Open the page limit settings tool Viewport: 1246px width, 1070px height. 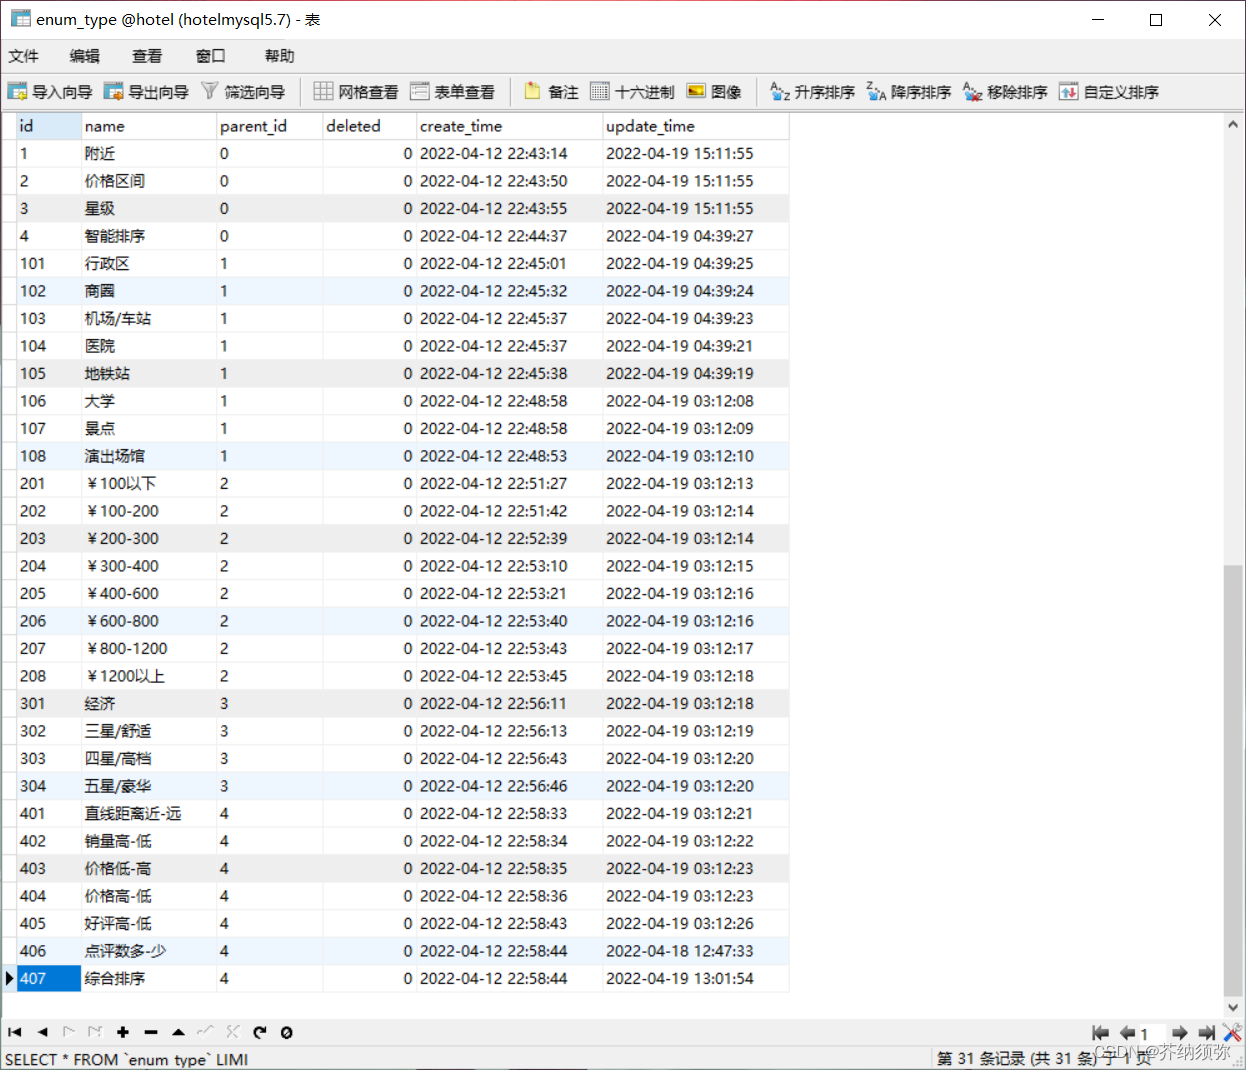pyautogui.click(x=1232, y=1033)
